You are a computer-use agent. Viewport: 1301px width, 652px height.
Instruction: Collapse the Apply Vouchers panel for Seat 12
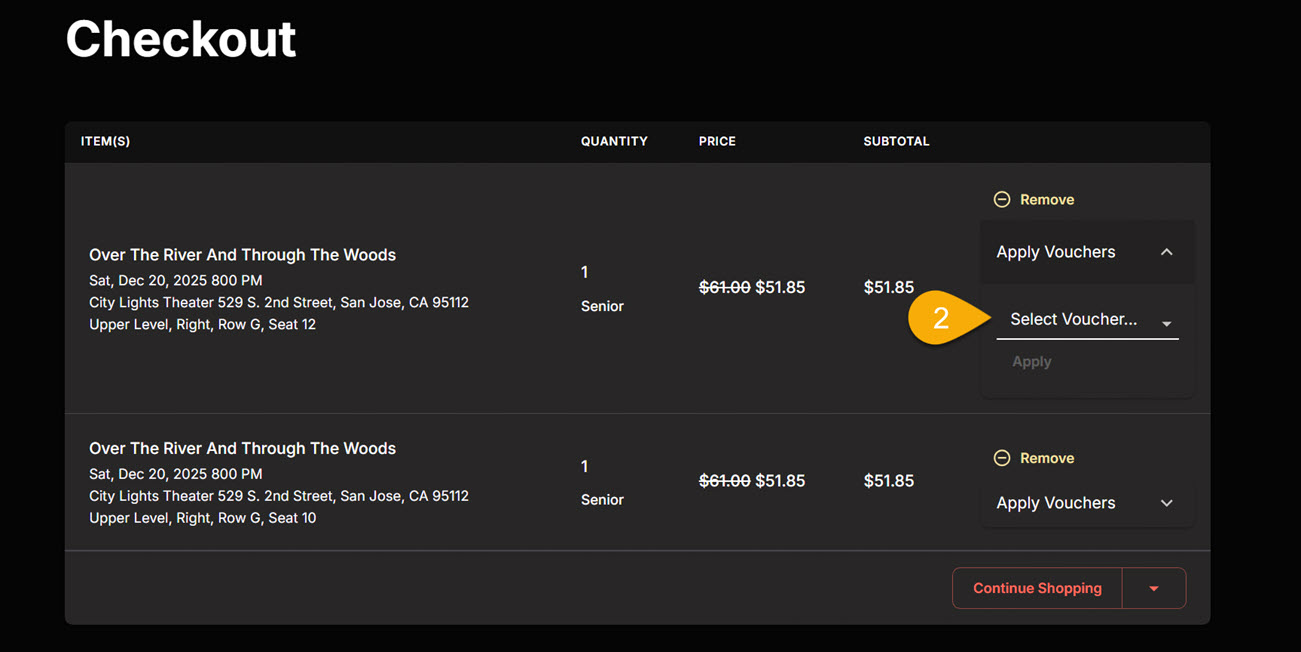click(1056, 252)
